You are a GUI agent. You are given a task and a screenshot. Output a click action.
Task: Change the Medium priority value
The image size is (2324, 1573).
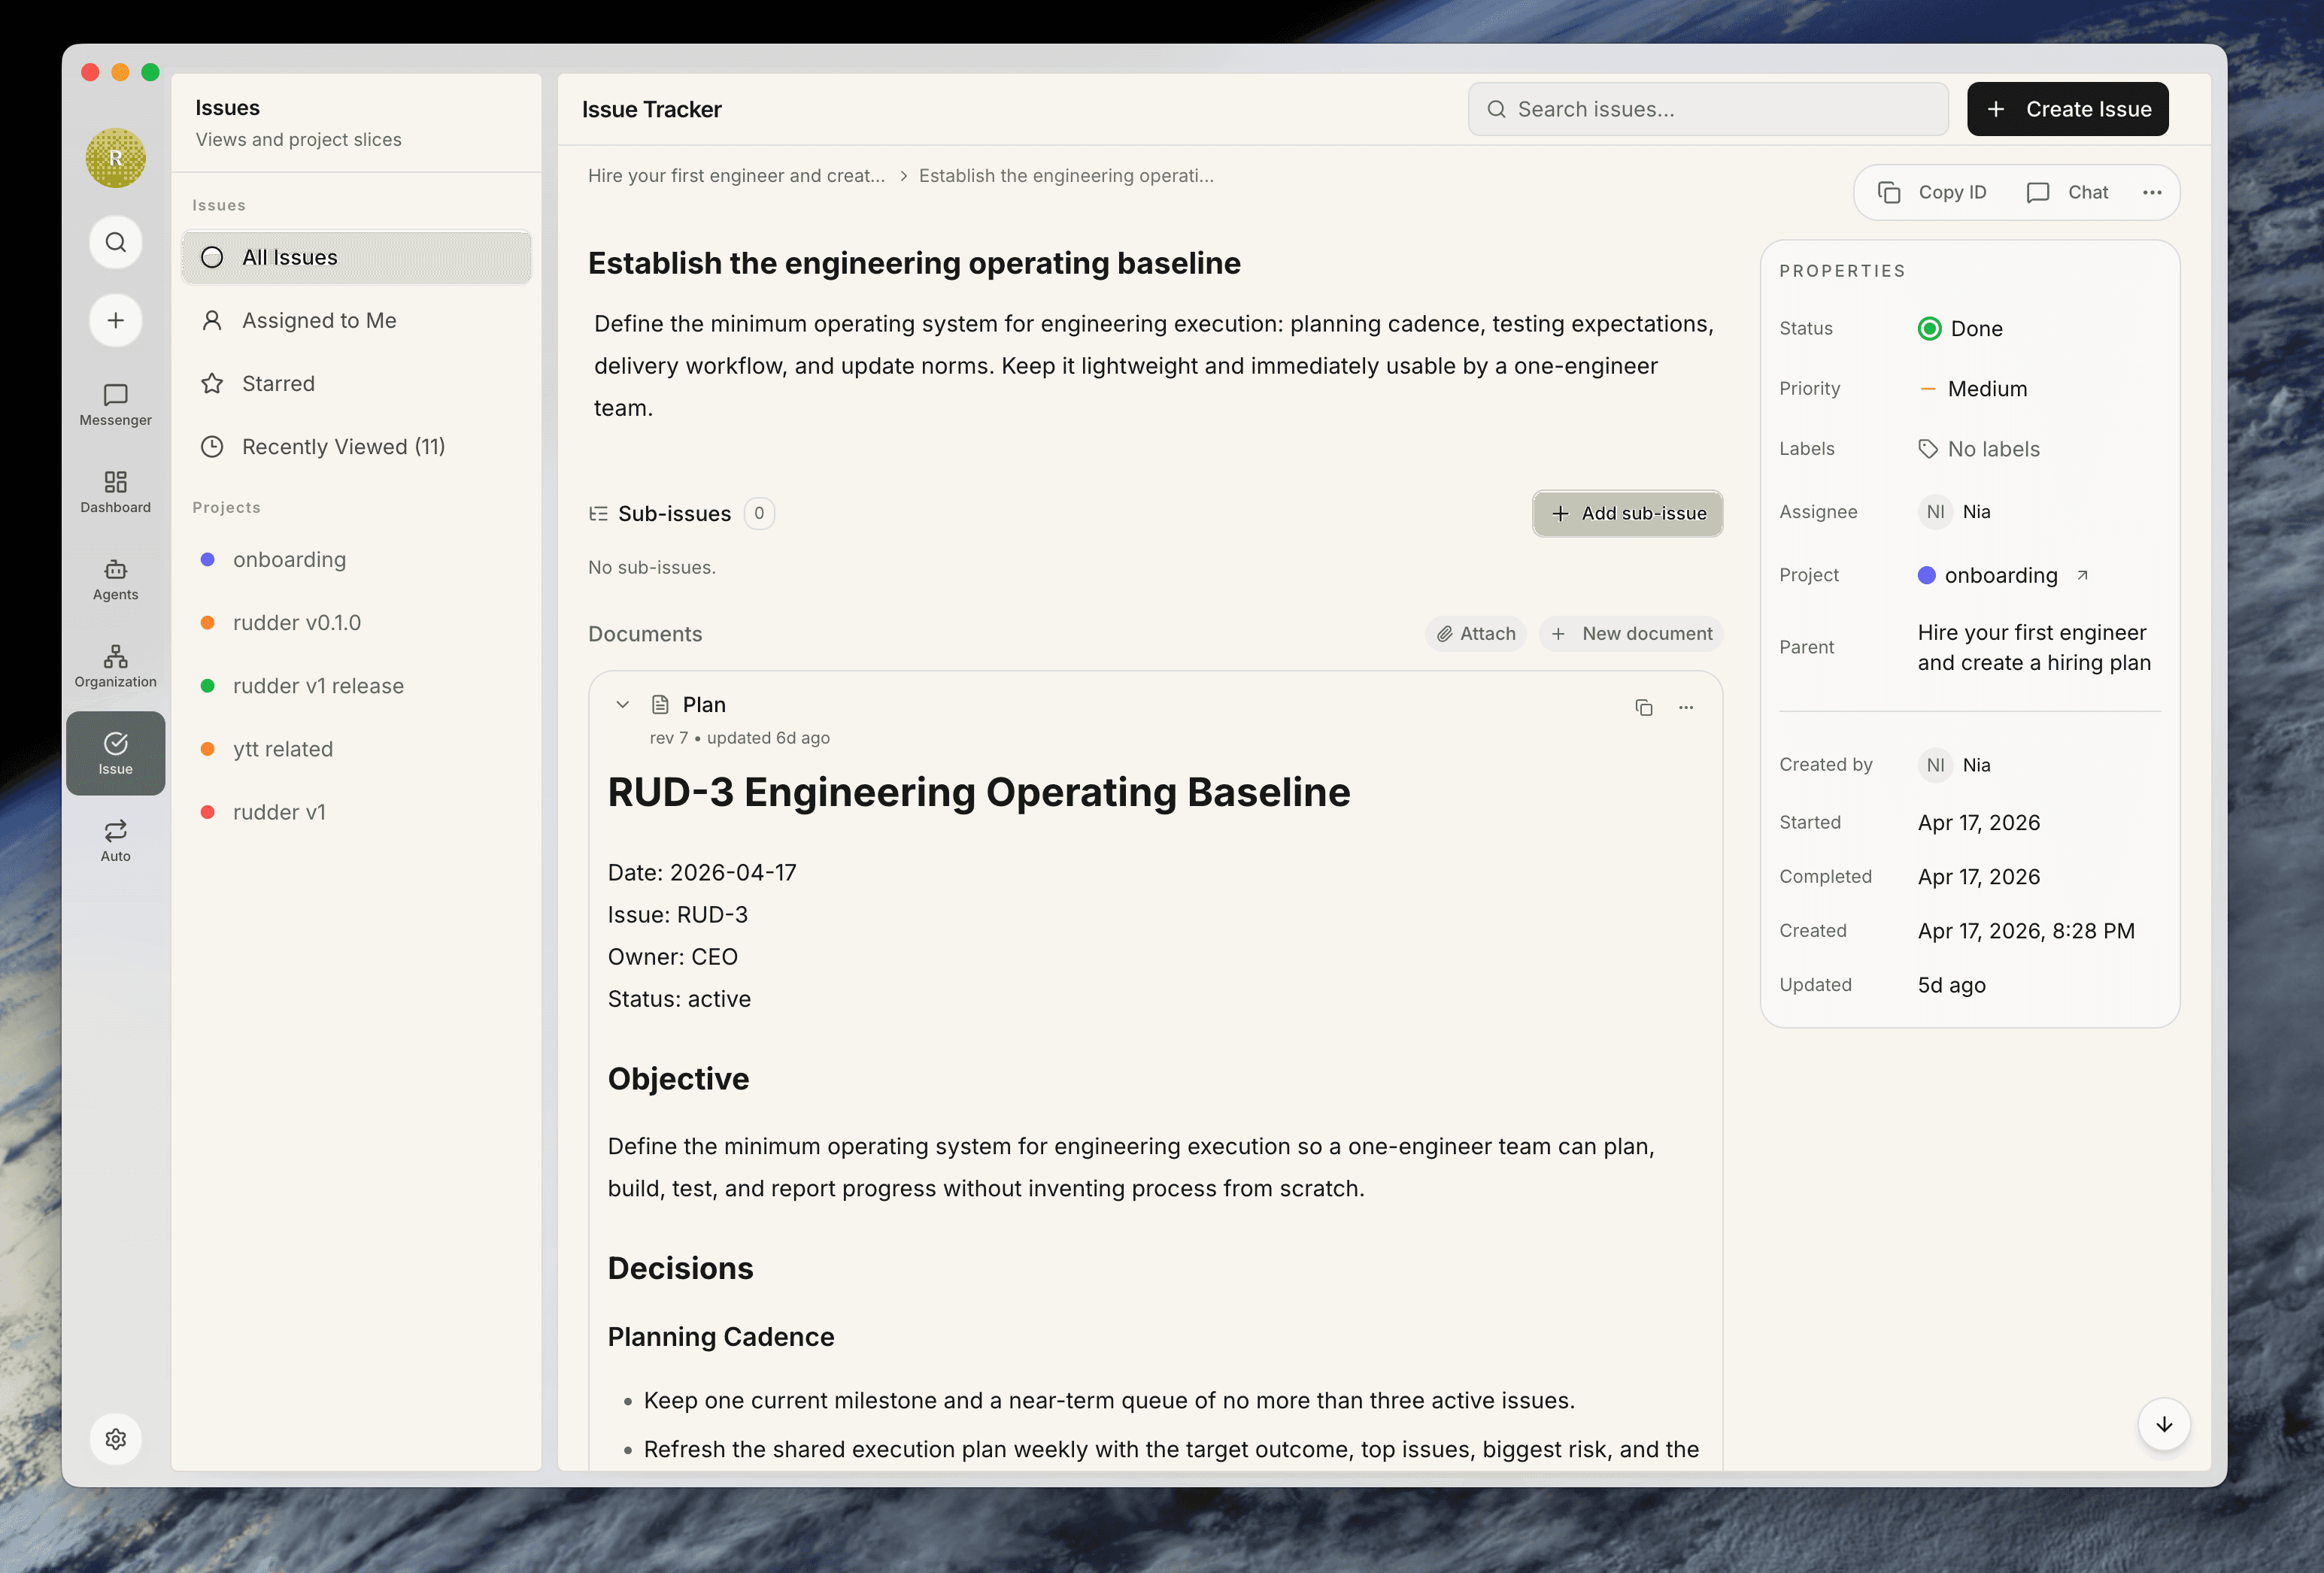click(1973, 388)
